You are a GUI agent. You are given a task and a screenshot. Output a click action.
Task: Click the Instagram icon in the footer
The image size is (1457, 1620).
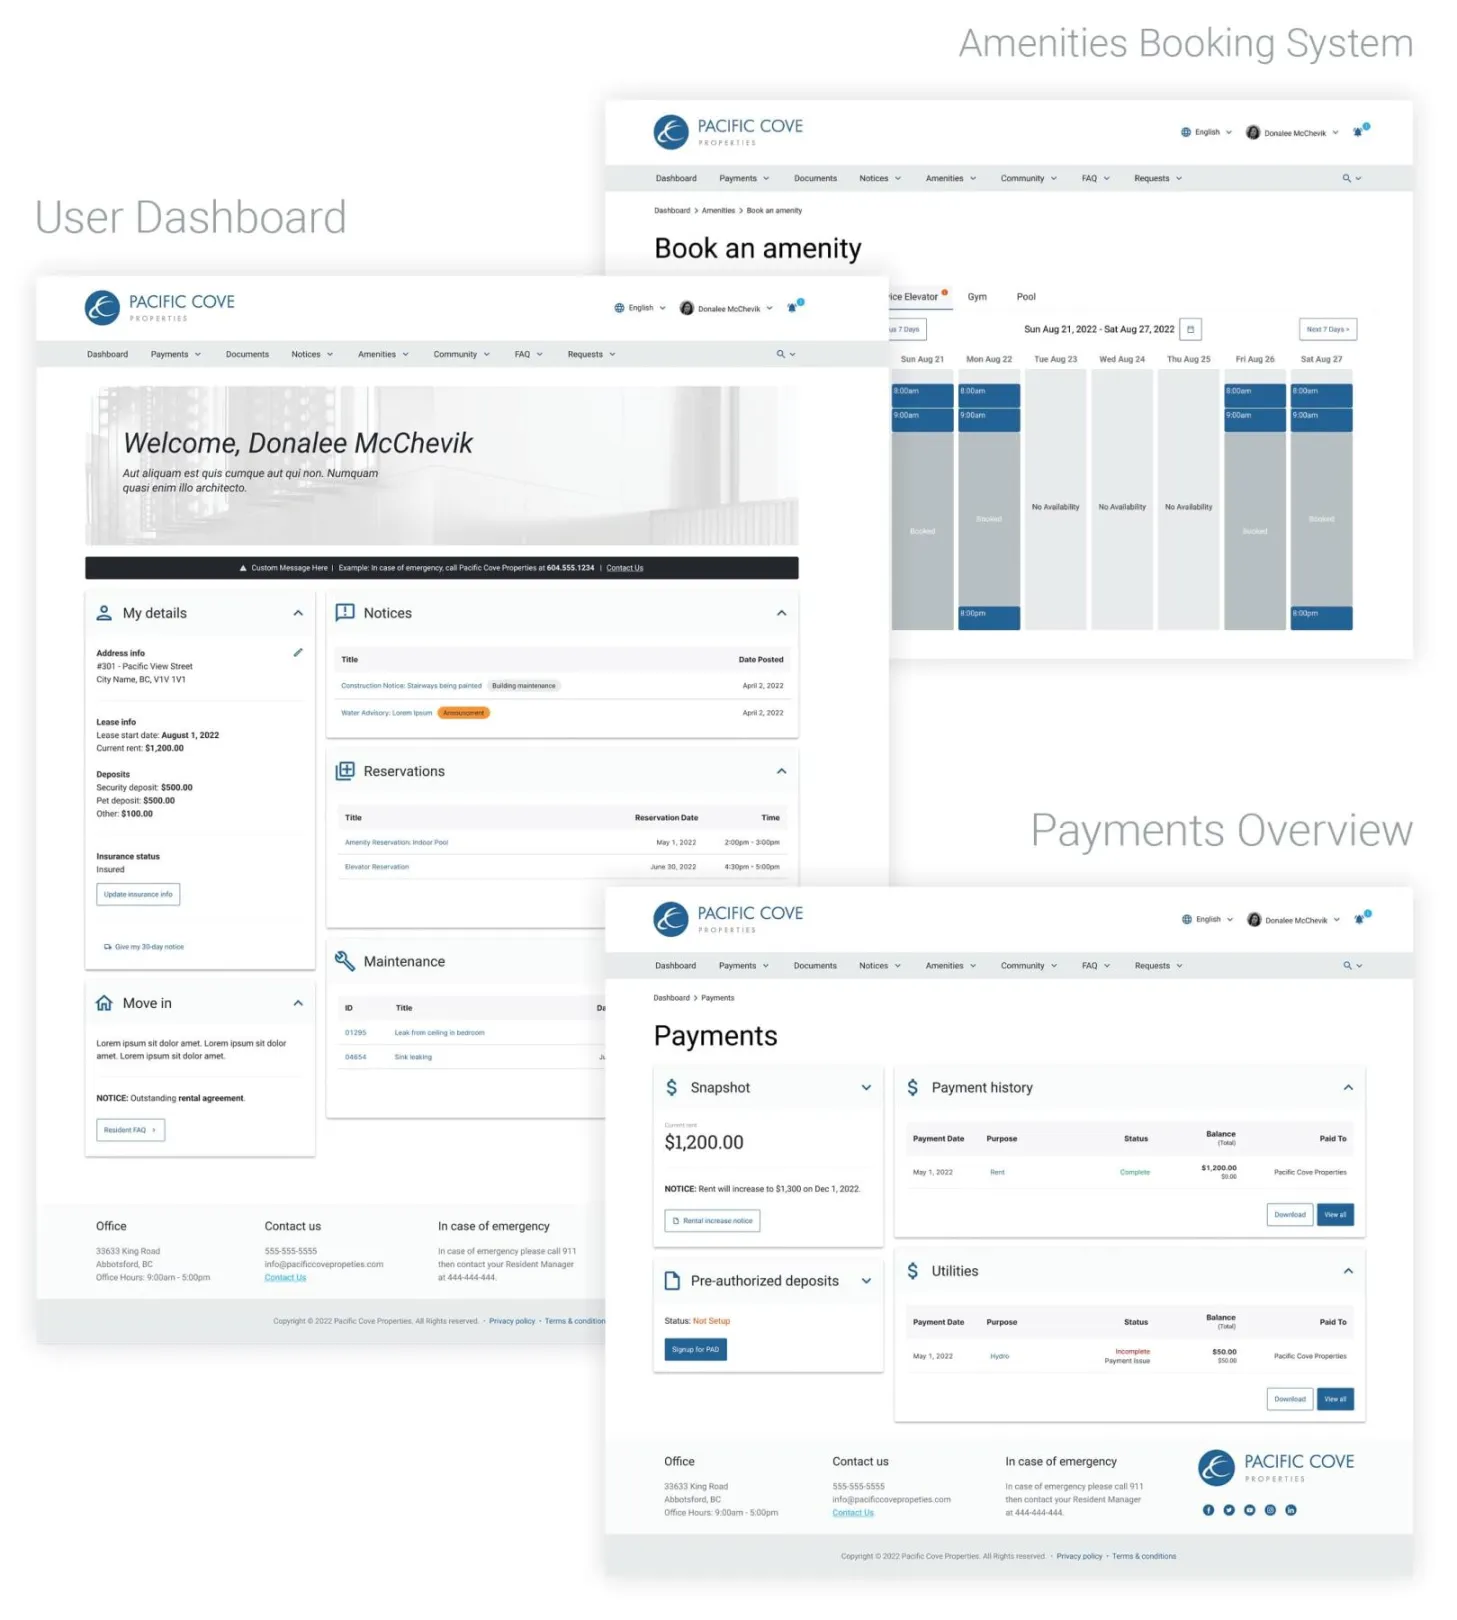(1270, 1510)
